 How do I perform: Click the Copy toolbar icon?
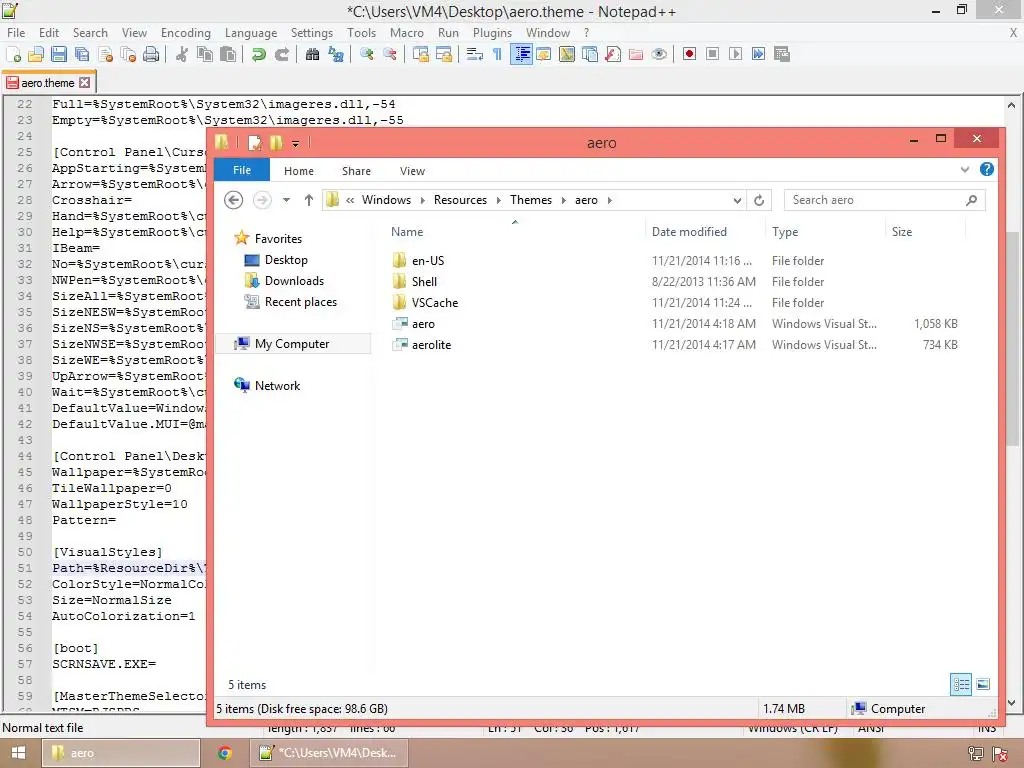click(x=205, y=54)
